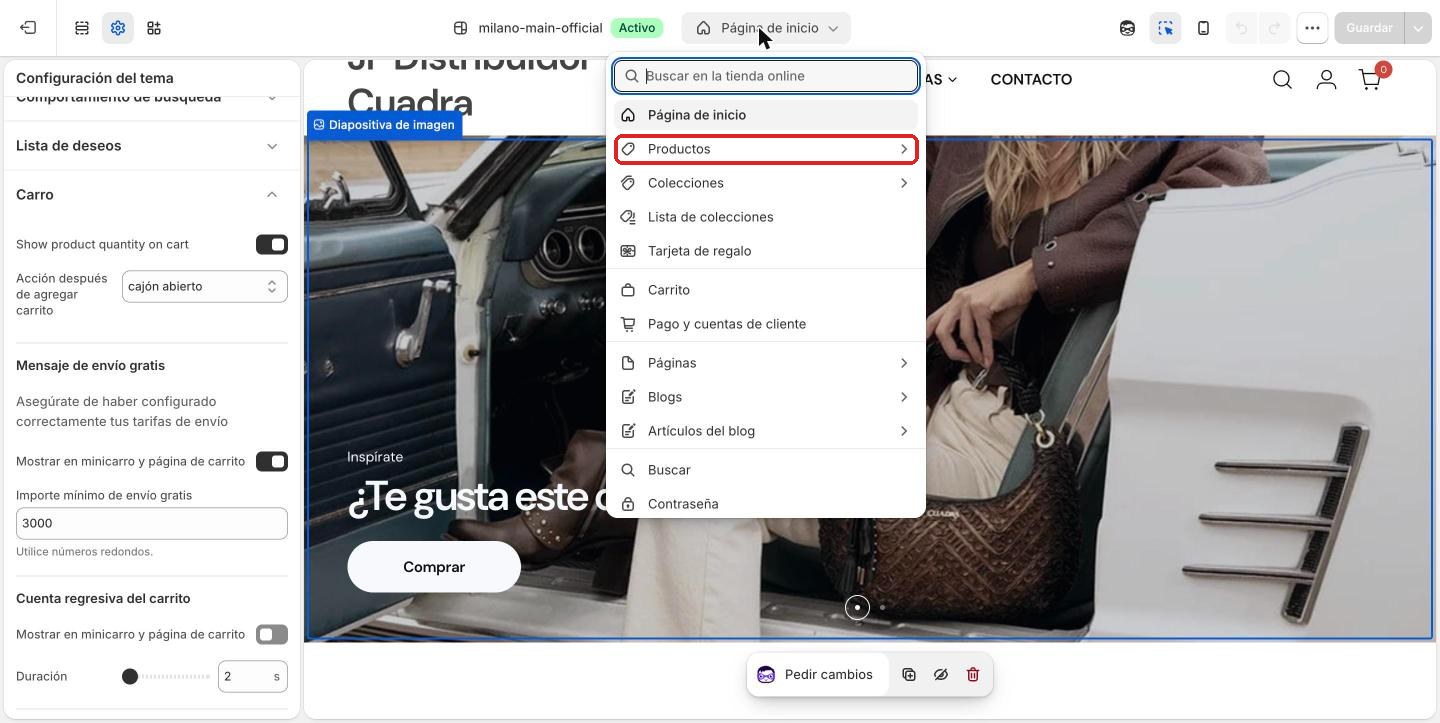
Task: Open the shopping cart icon in header
Action: pos(1370,79)
